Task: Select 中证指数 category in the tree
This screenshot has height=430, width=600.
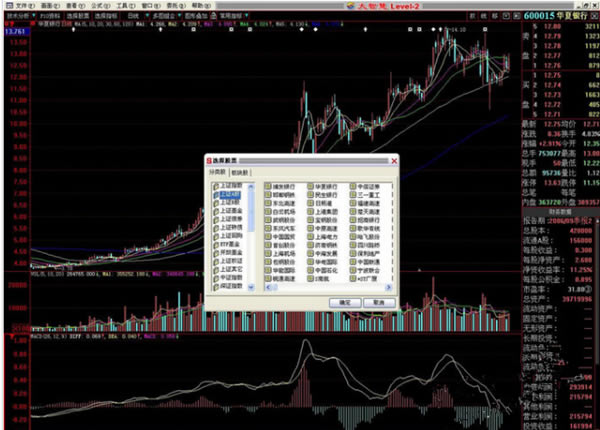Action: [x=228, y=278]
